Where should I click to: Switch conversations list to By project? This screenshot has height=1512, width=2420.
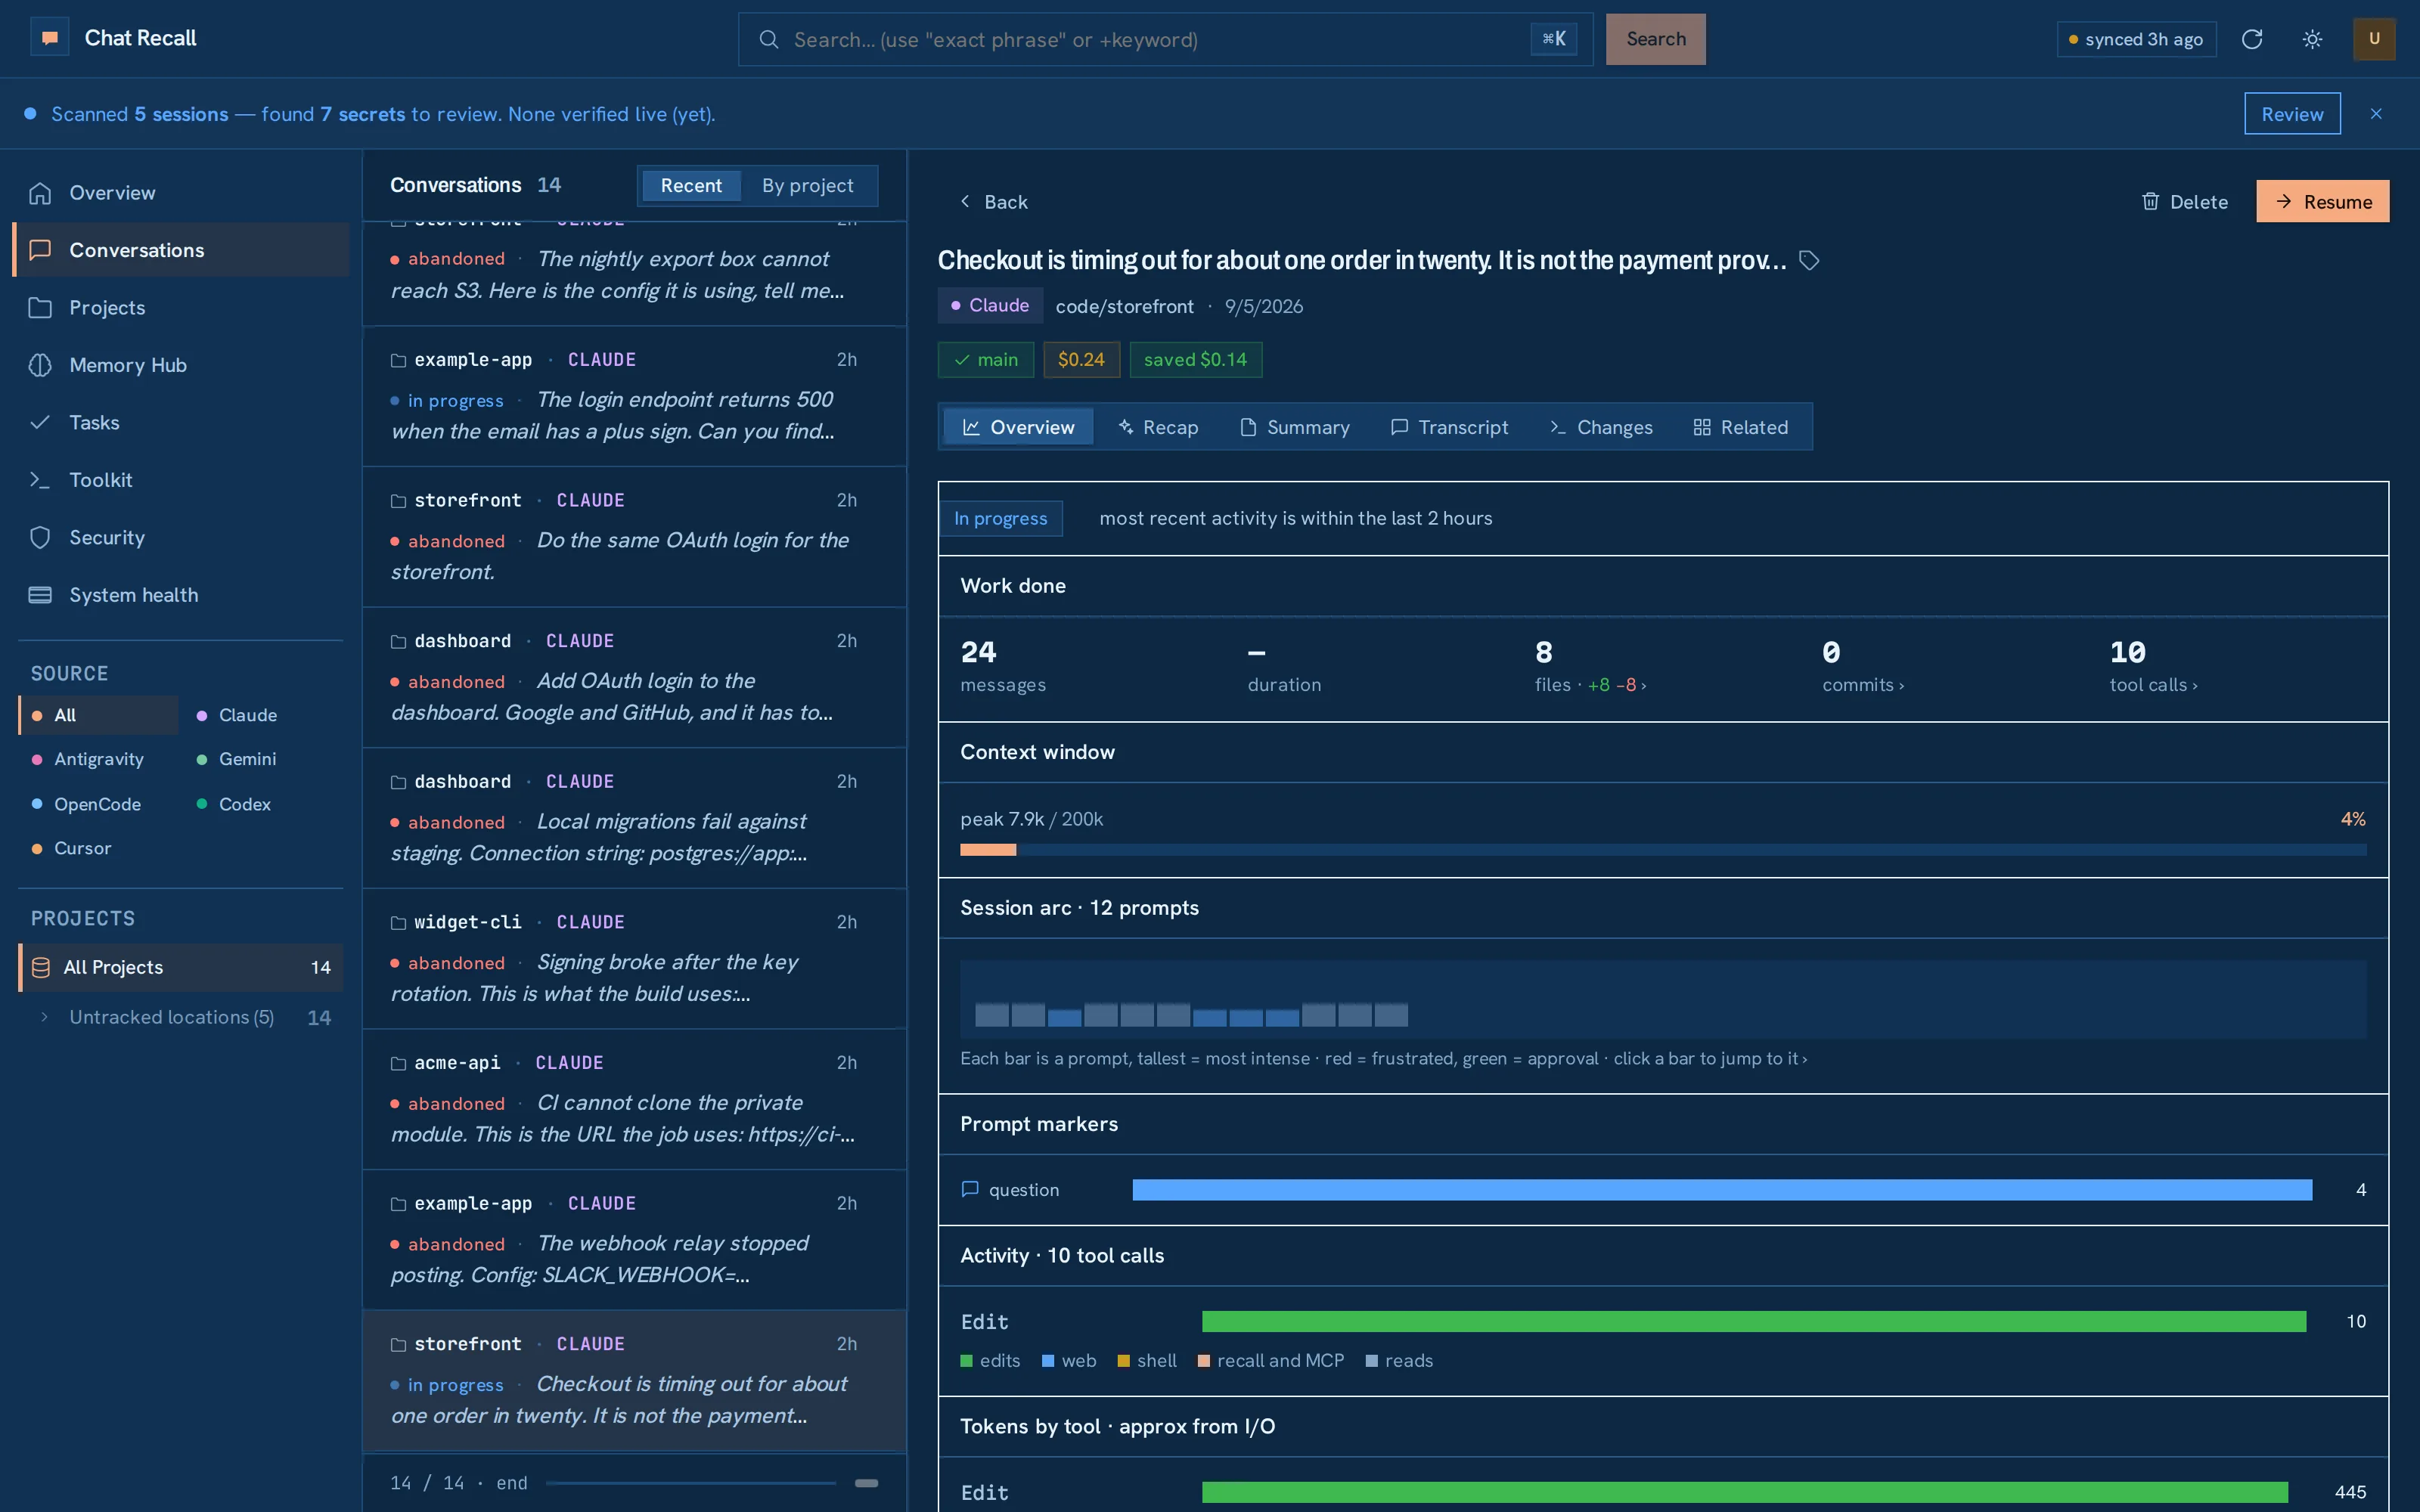807,185
